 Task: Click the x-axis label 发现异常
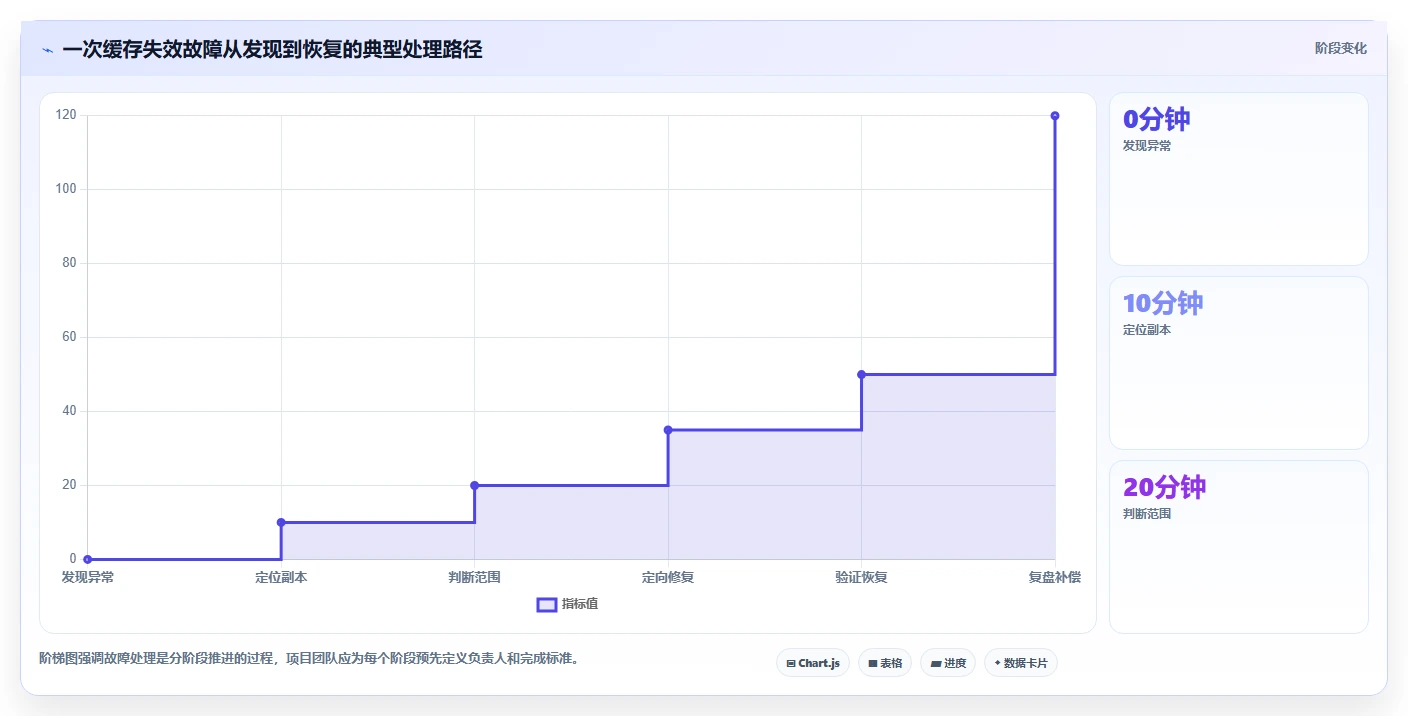tap(88, 577)
